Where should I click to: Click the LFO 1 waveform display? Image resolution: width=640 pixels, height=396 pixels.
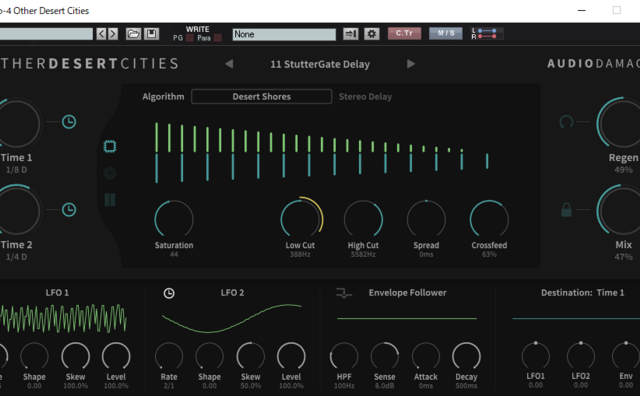63,318
